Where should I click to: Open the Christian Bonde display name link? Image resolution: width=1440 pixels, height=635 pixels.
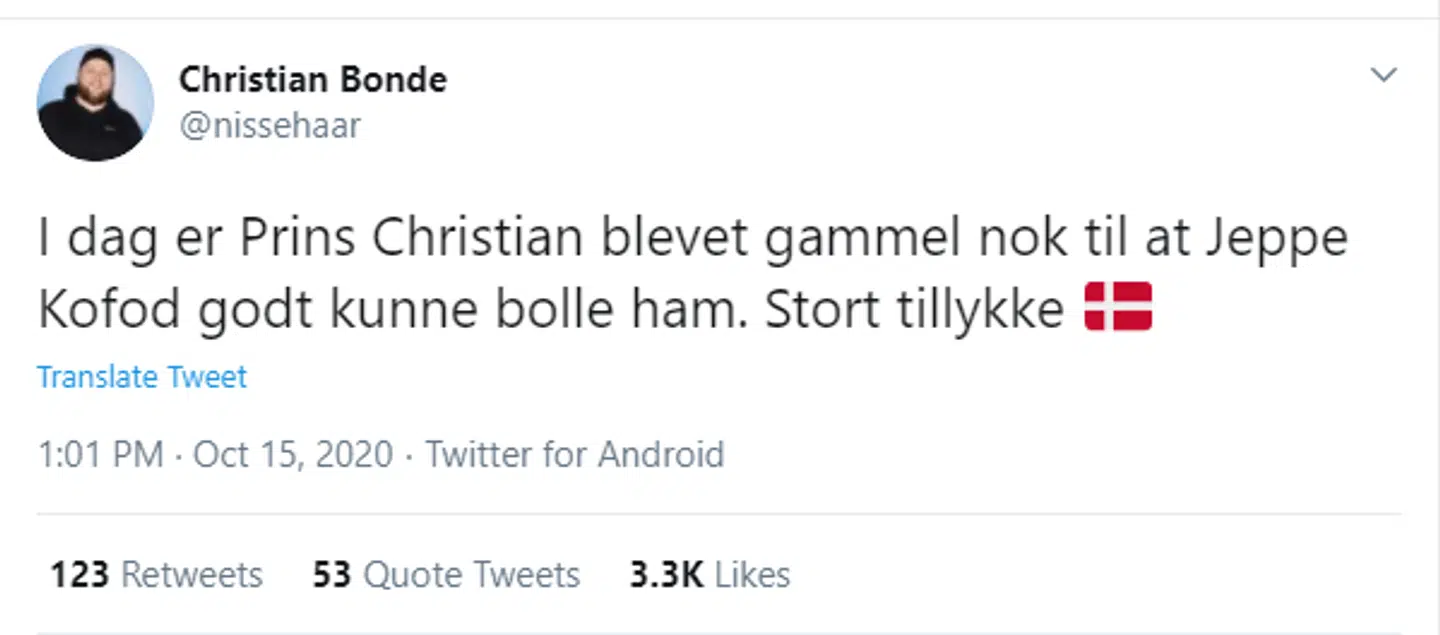click(x=312, y=80)
